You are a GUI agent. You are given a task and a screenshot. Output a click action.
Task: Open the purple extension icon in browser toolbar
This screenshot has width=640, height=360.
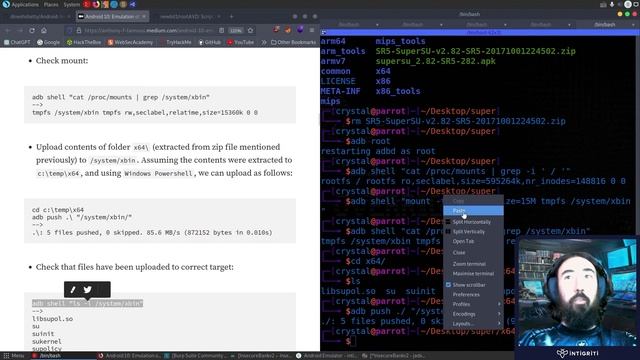coord(300,30)
